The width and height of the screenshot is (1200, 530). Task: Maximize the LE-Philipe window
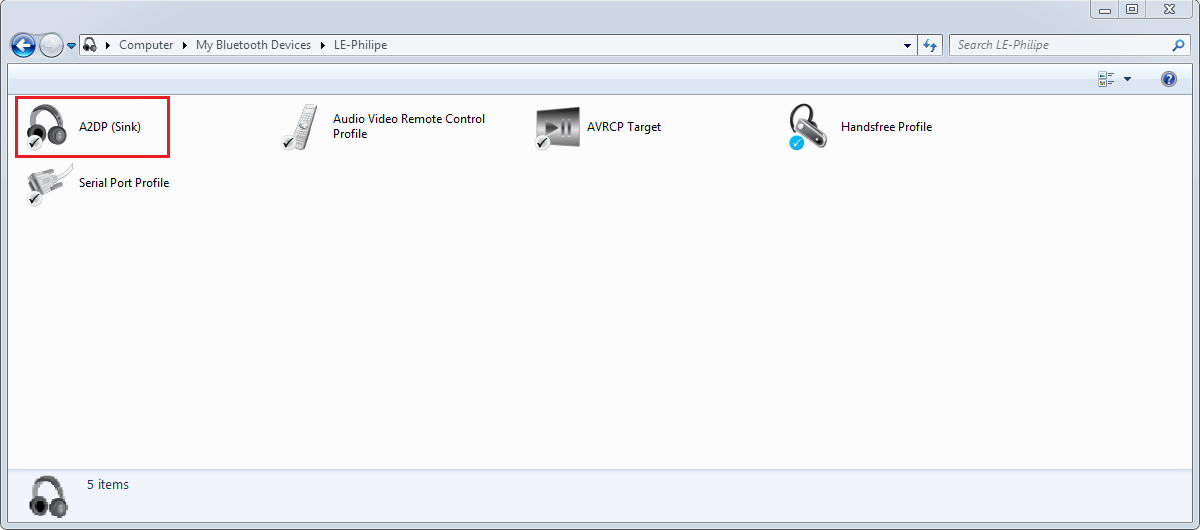point(1132,9)
